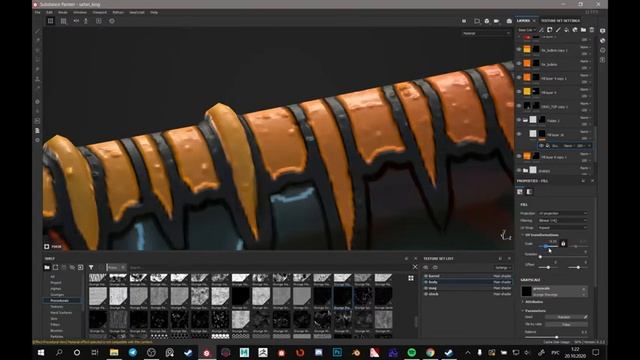Viewport: 640px width, 360px height.
Task: Click the Random seed button
Action: coord(564,317)
